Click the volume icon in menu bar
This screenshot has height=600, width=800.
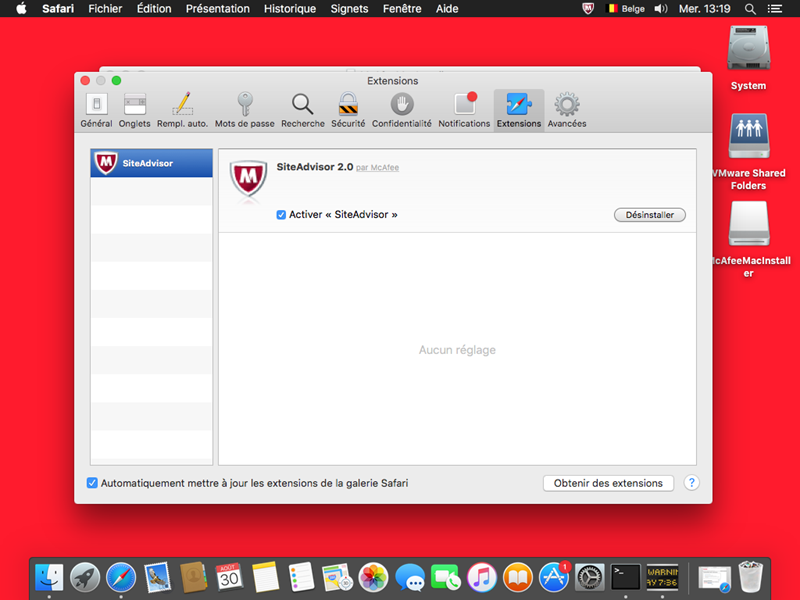click(x=661, y=9)
